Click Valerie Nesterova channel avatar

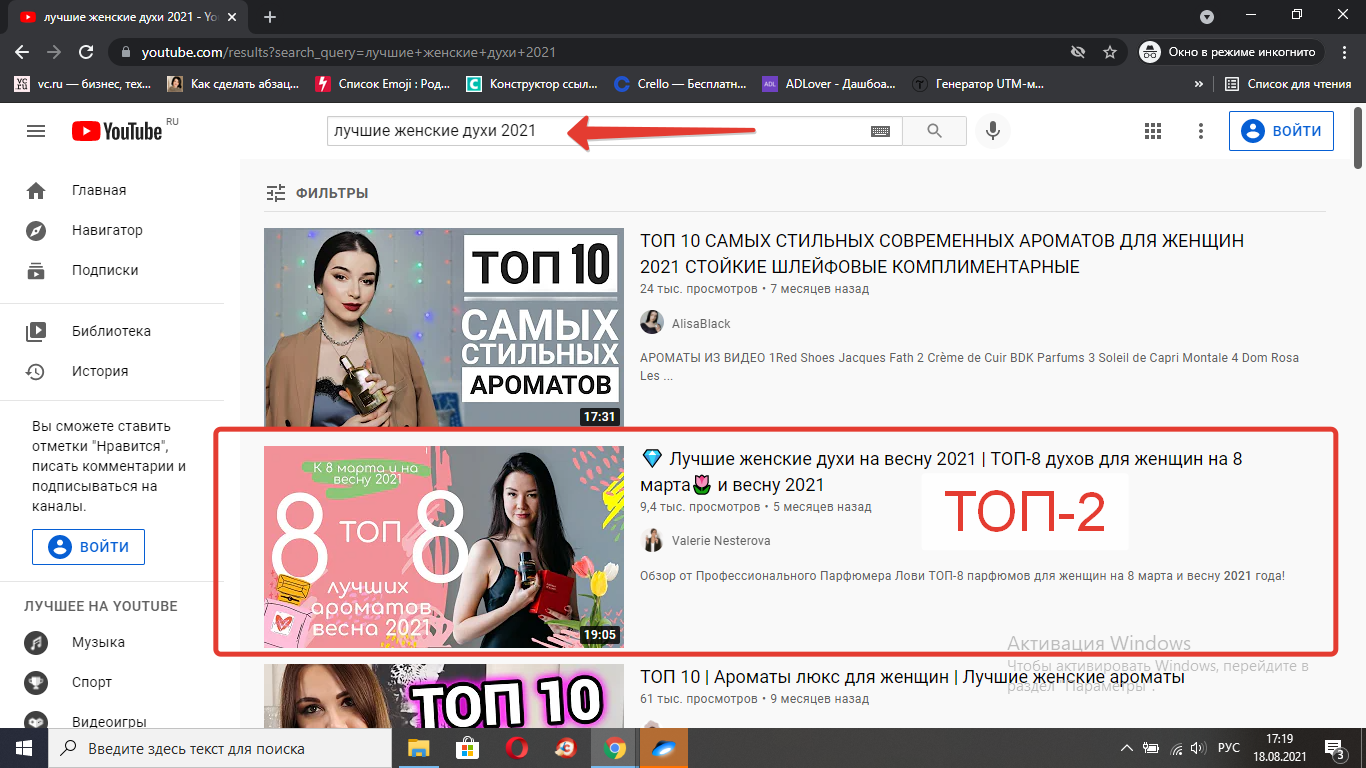(x=652, y=540)
